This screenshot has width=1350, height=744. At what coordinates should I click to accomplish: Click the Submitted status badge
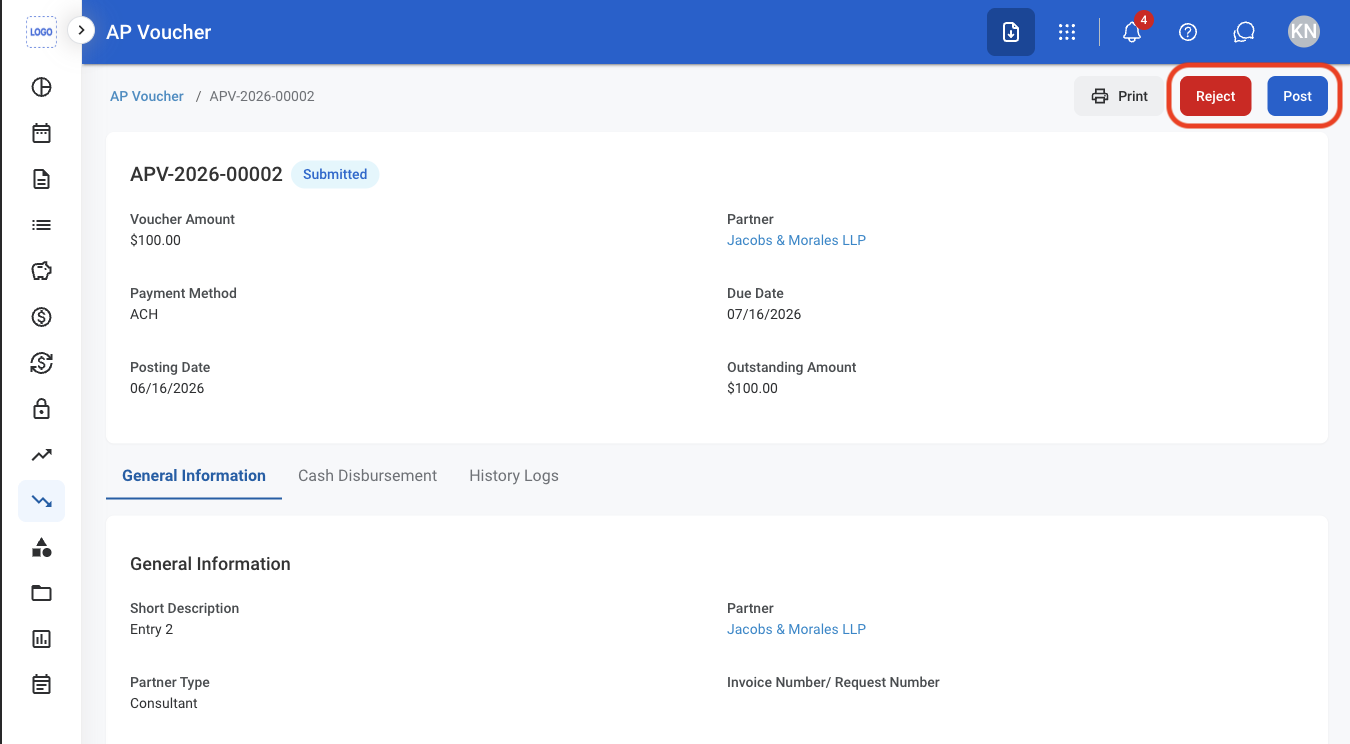coord(335,174)
